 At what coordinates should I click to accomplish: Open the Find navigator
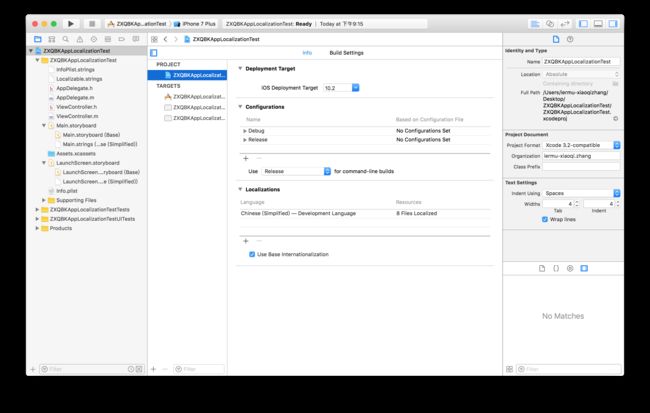[65, 39]
